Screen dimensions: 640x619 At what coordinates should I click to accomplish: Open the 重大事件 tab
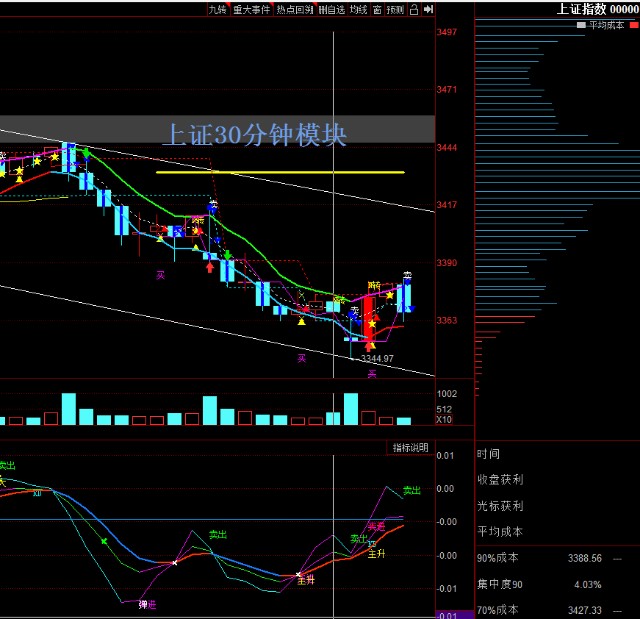pyautogui.click(x=251, y=9)
